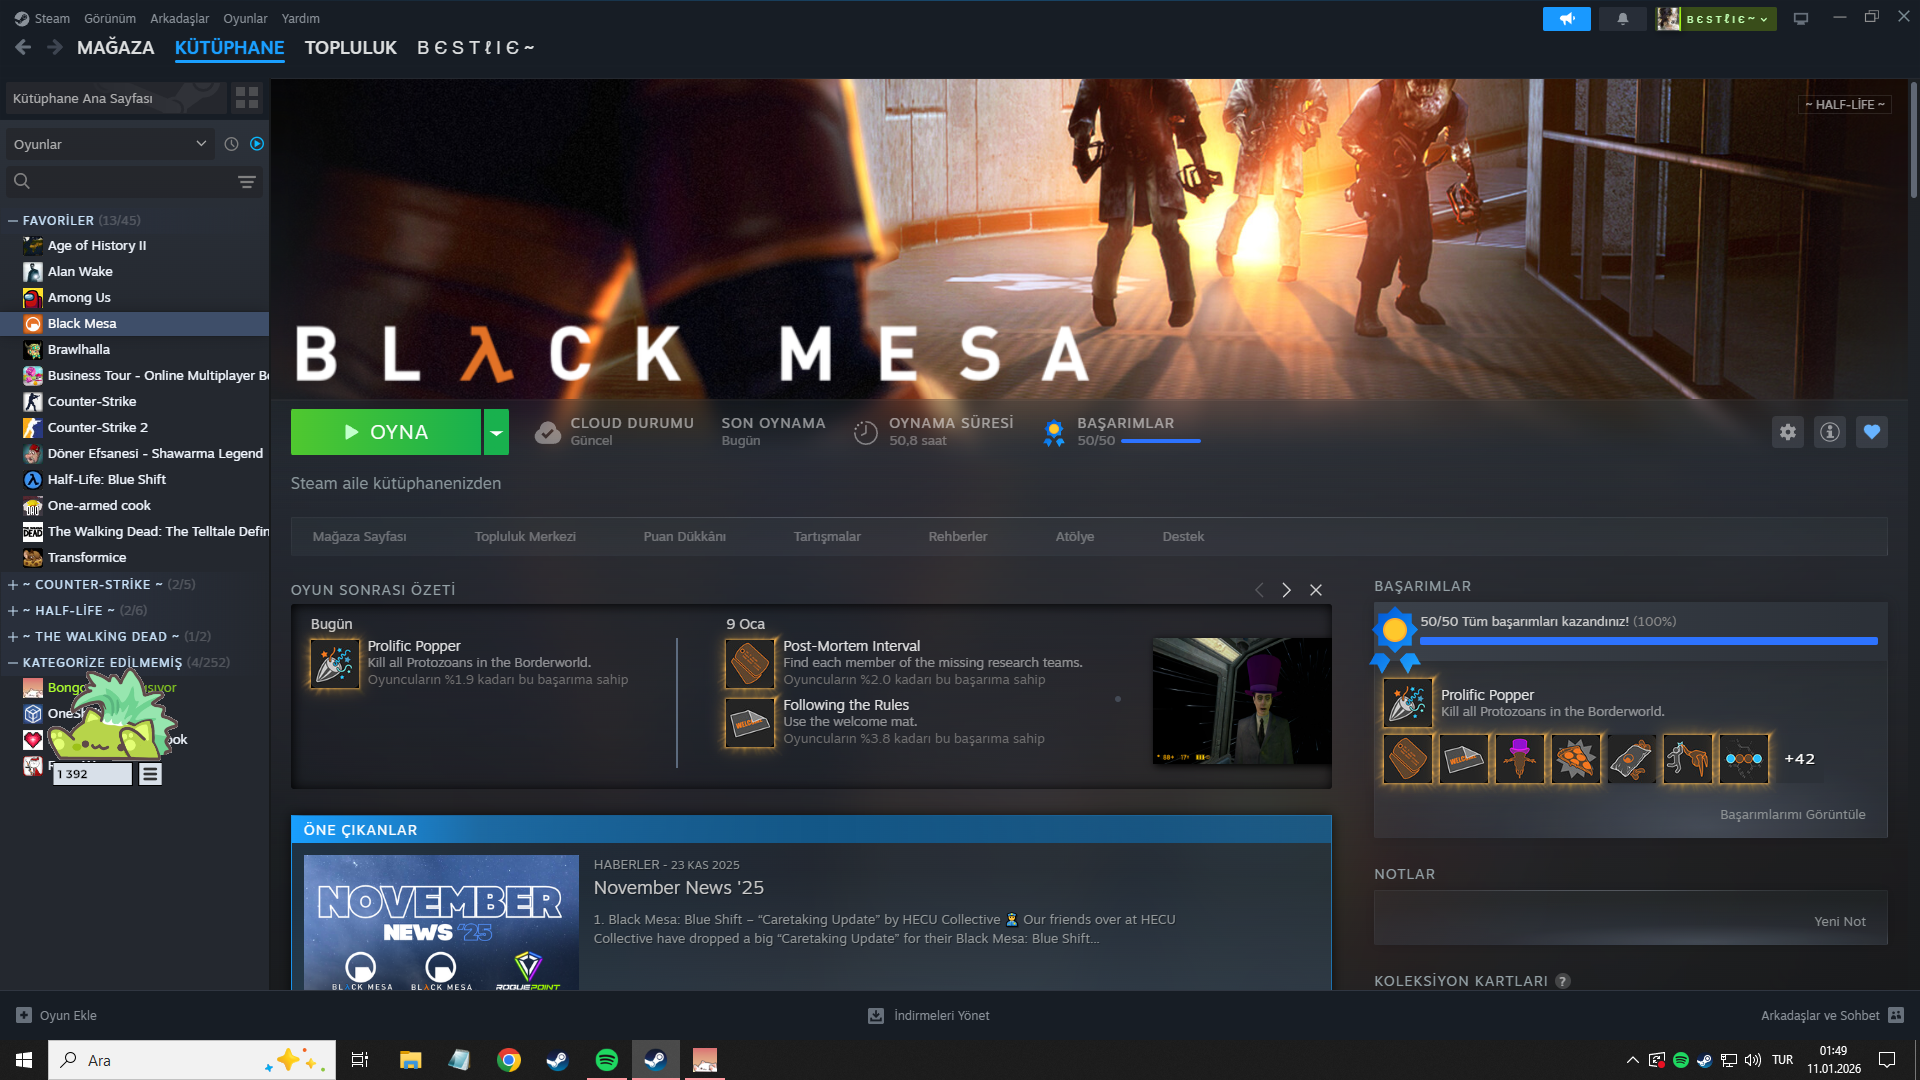Screen dimensions: 1920x1080
Task: Open File Explorer from the taskbar
Action: tap(411, 1060)
